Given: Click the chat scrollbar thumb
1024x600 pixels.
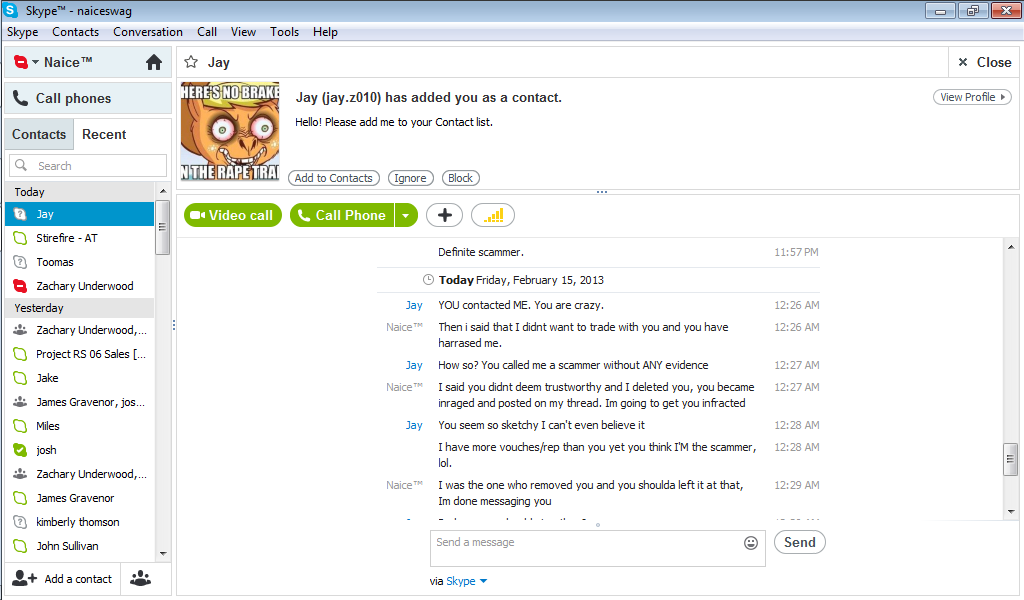Looking at the screenshot, I should click(1010, 459).
